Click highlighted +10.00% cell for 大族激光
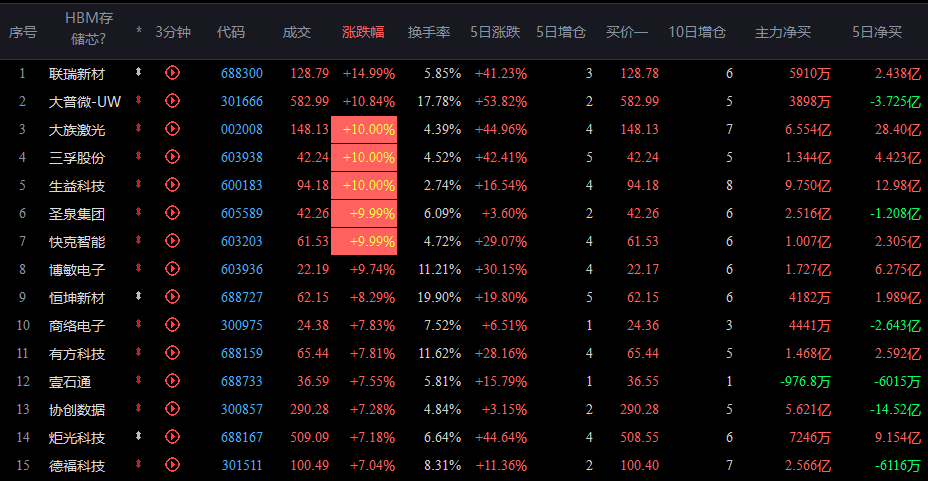The height and width of the screenshot is (481, 928). coord(364,130)
